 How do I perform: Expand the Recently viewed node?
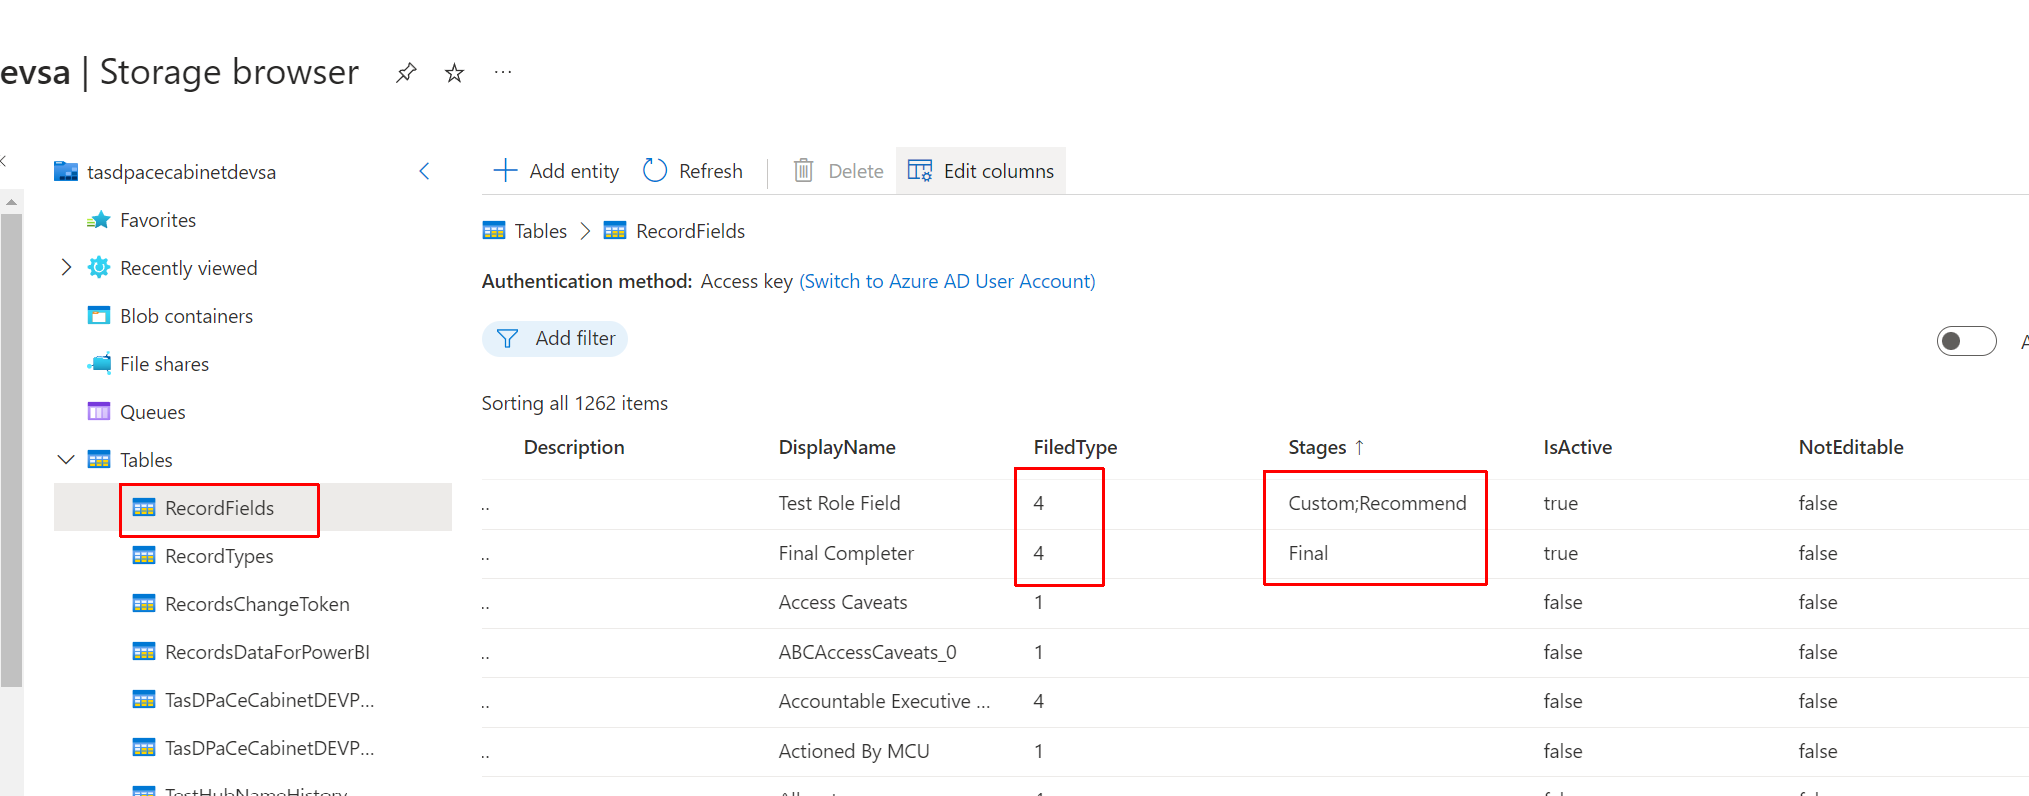[x=66, y=267]
